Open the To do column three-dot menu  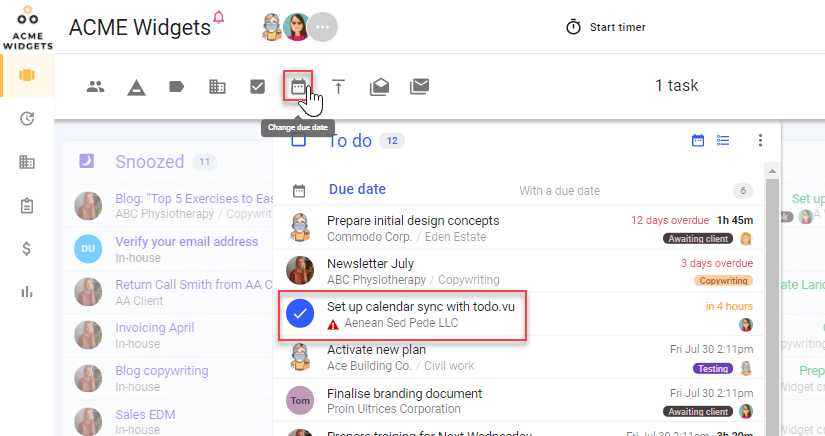760,140
